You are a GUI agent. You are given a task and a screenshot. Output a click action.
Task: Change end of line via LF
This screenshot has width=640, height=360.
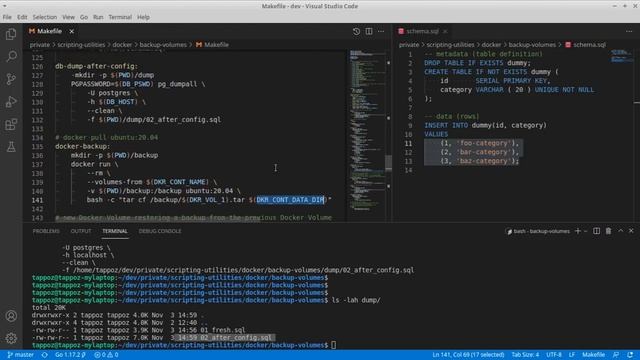pos(572,355)
